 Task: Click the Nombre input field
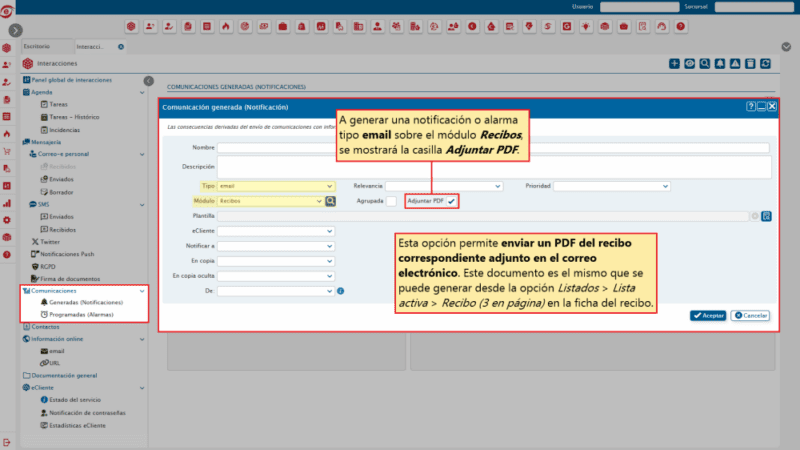point(494,148)
